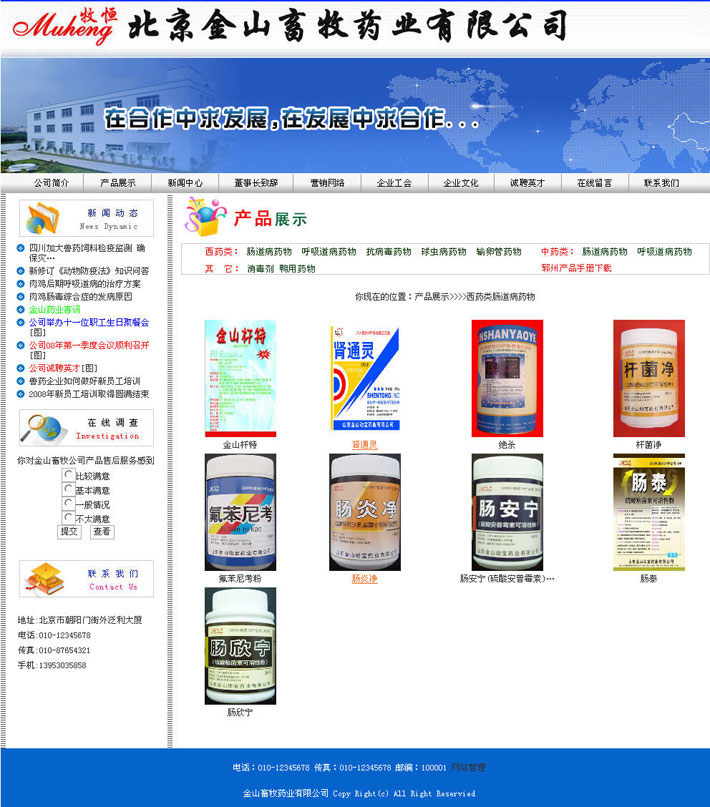Viewport: 710px width, 807px height.
Task: Open green 金山药业喜讯 news link
Action: coord(55,309)
